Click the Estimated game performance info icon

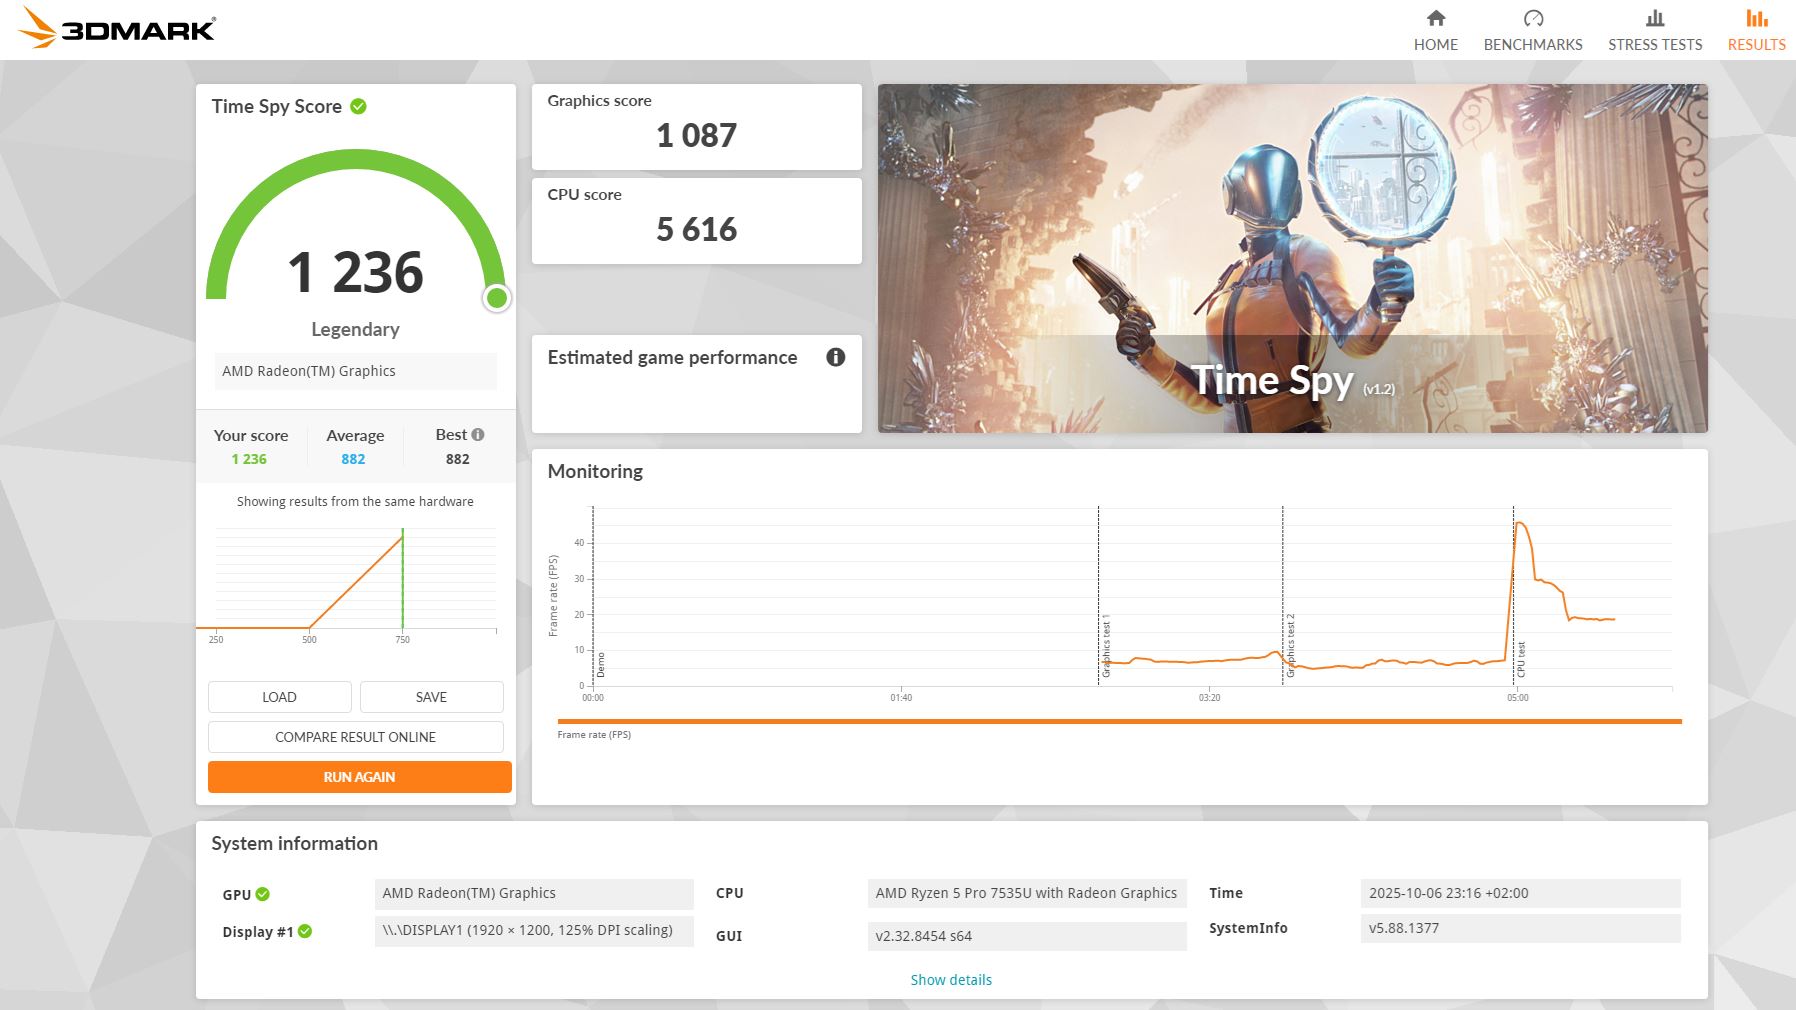[x=836, y=357]
